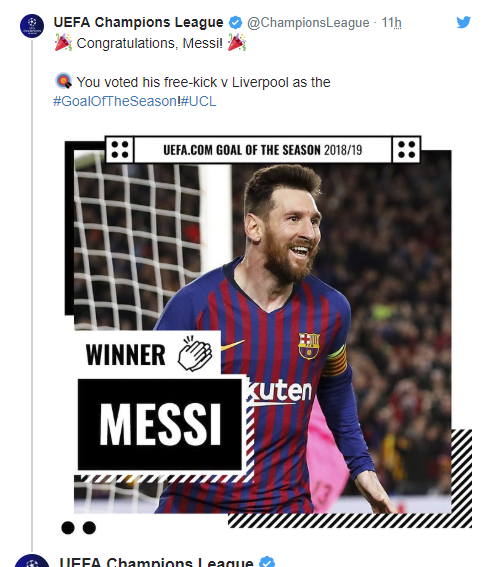Open the Messi goal of the season image
The image size is (483, 567).
click(268, 332)
